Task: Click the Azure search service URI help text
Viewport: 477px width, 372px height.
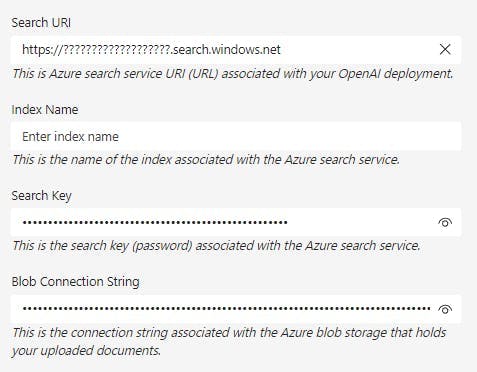Action: [233, 73]
